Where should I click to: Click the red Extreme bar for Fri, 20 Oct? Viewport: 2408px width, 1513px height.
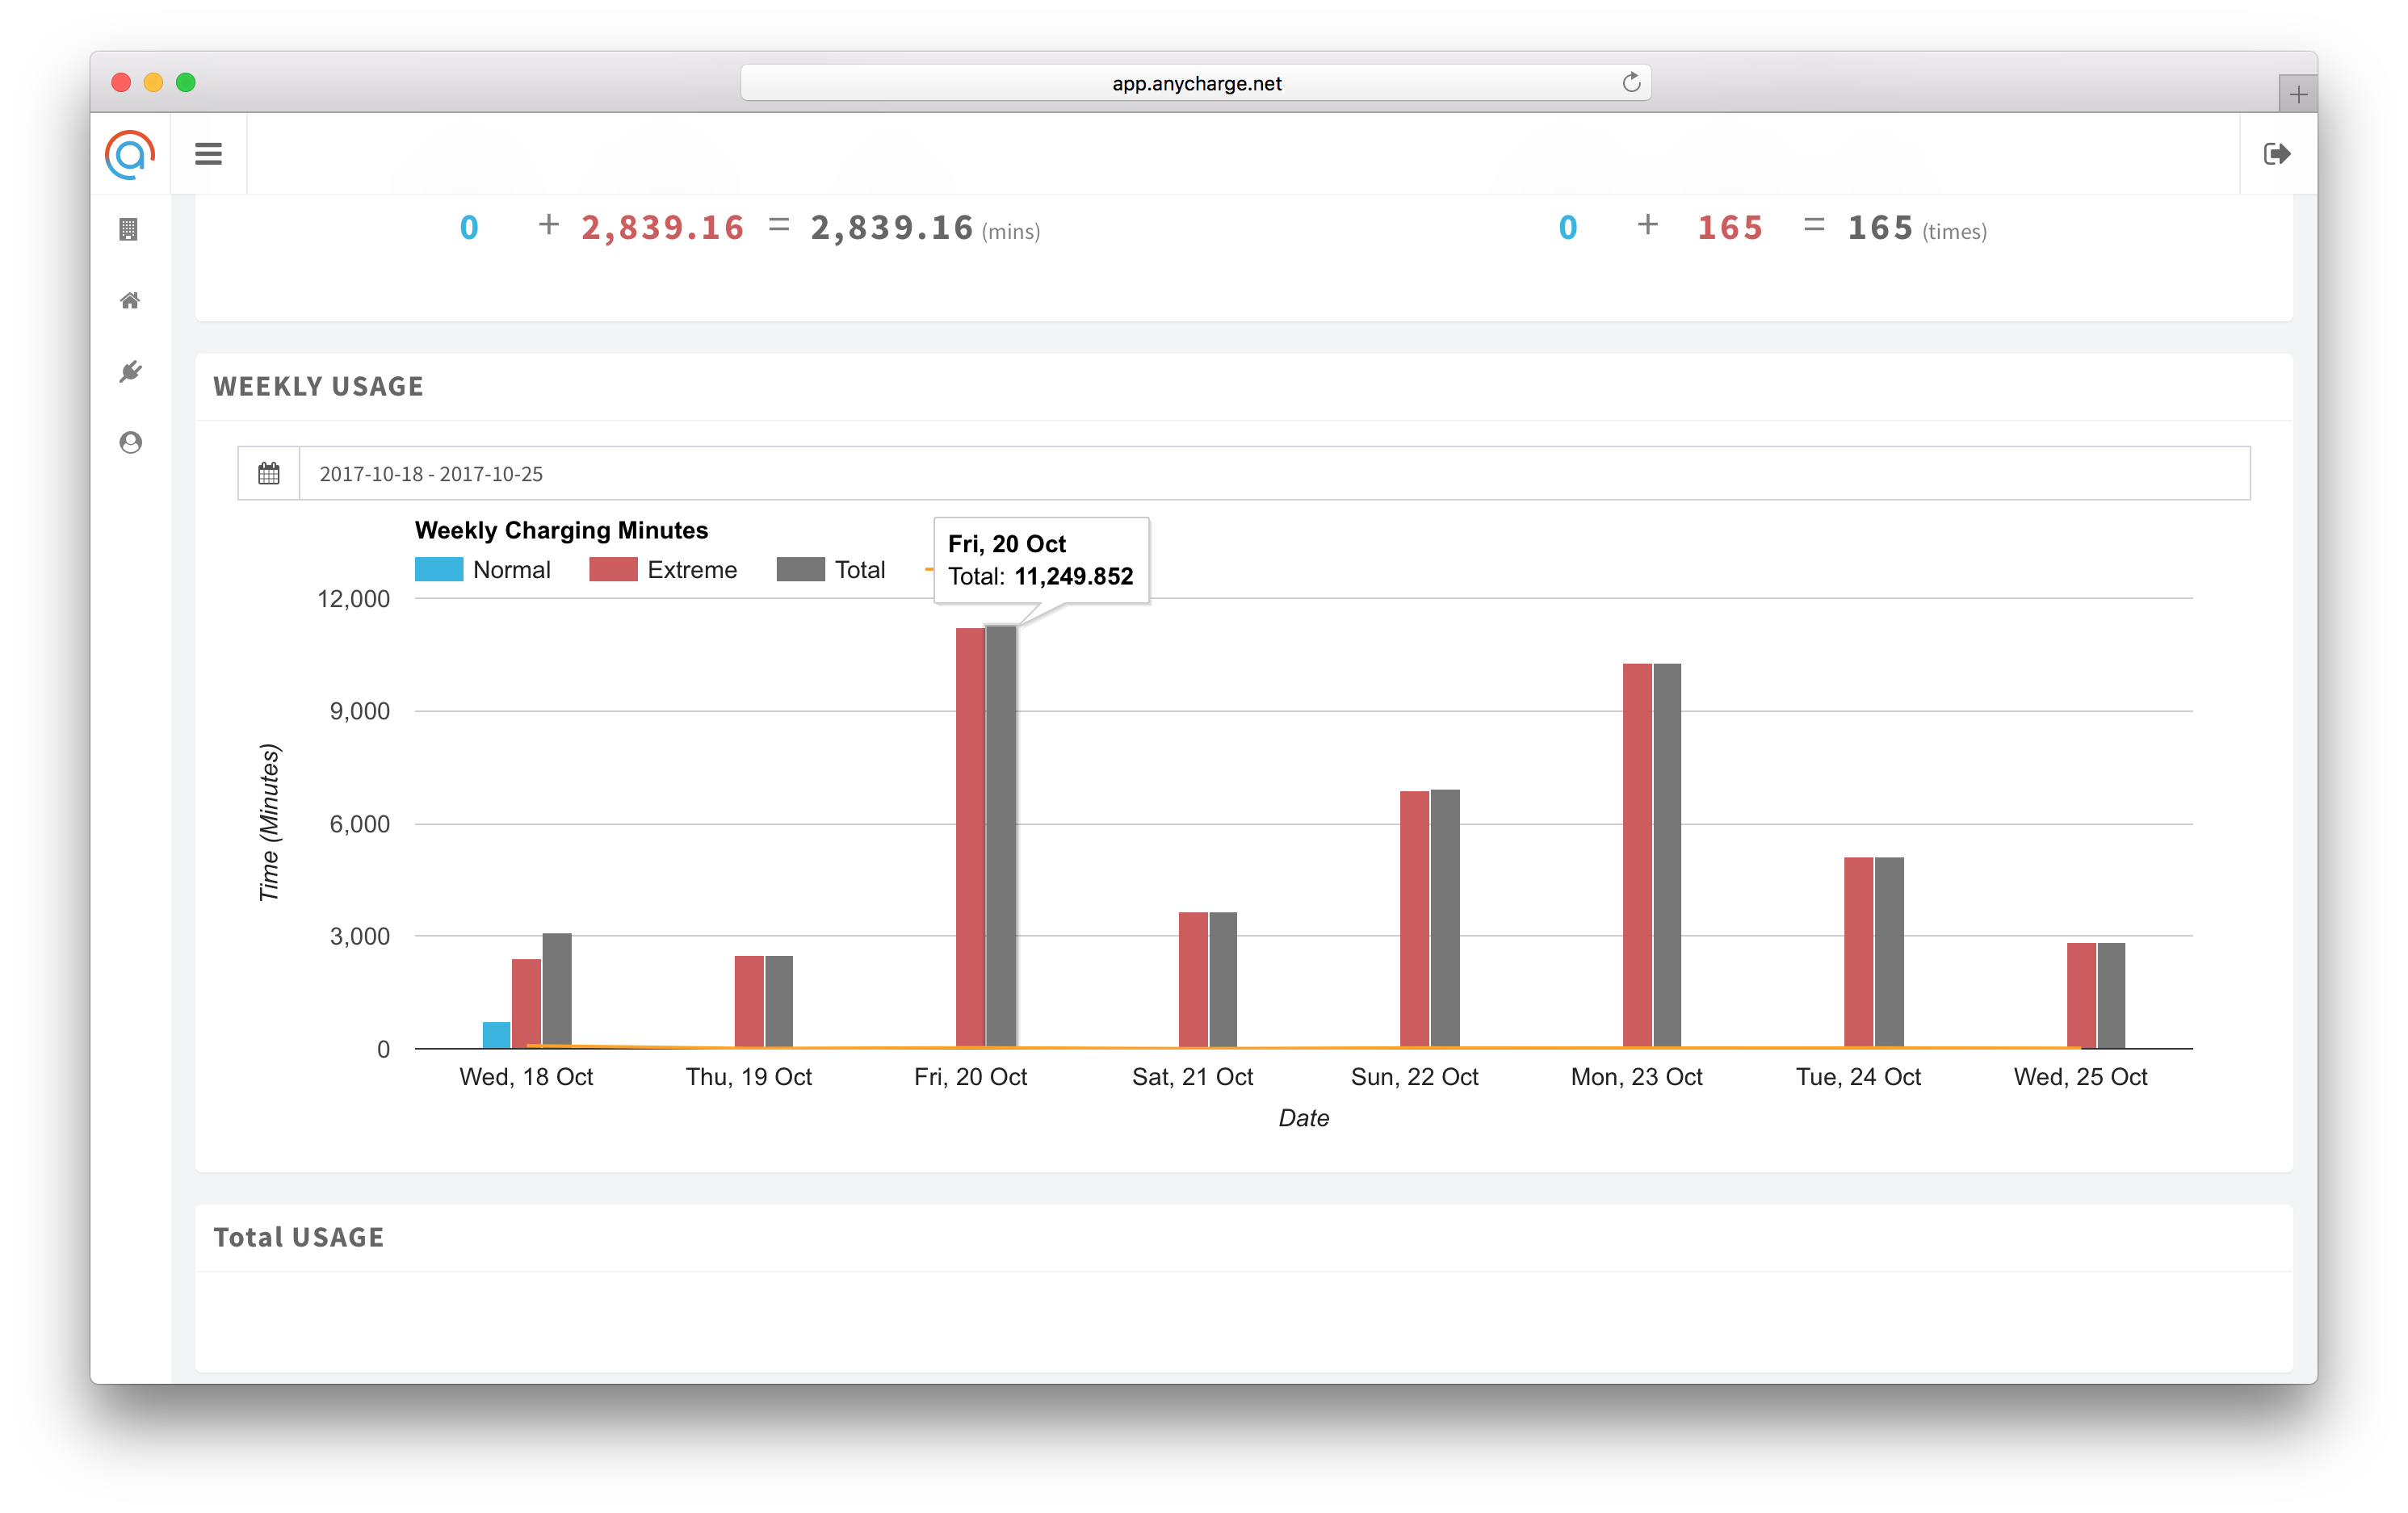point(970,838)
